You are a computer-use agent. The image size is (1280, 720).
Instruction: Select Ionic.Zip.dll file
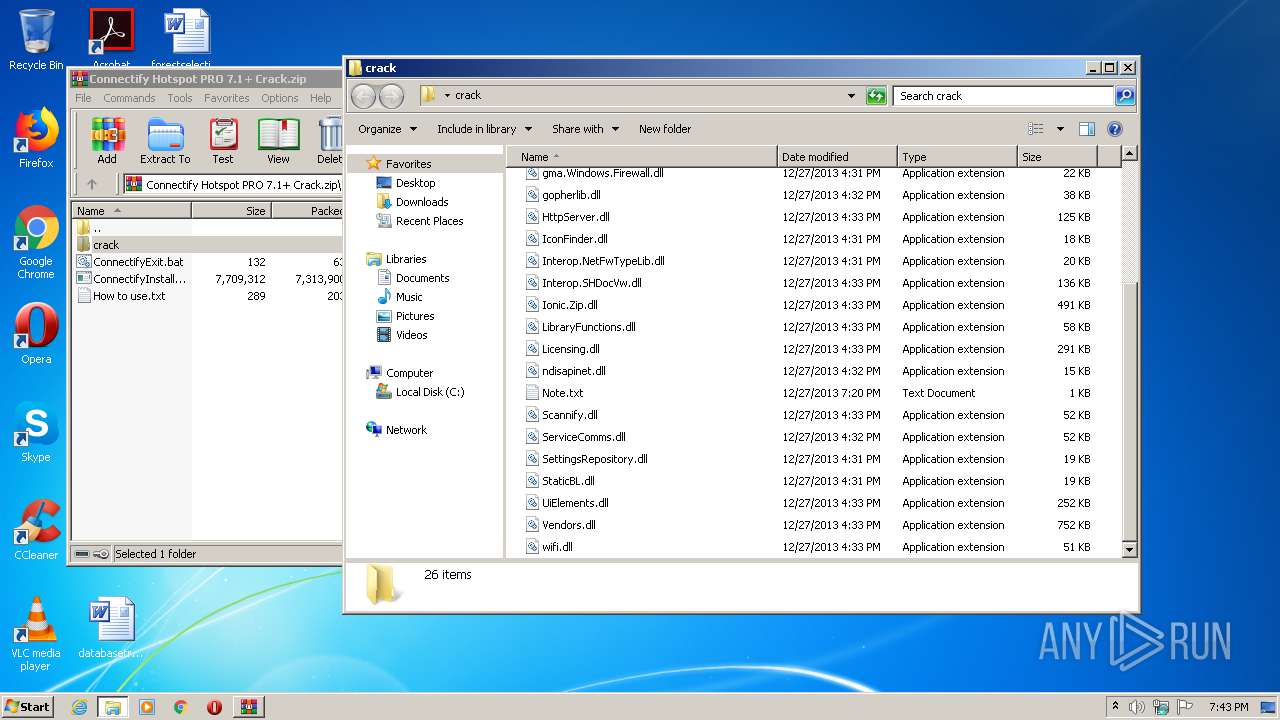click(x=569, y=305)
